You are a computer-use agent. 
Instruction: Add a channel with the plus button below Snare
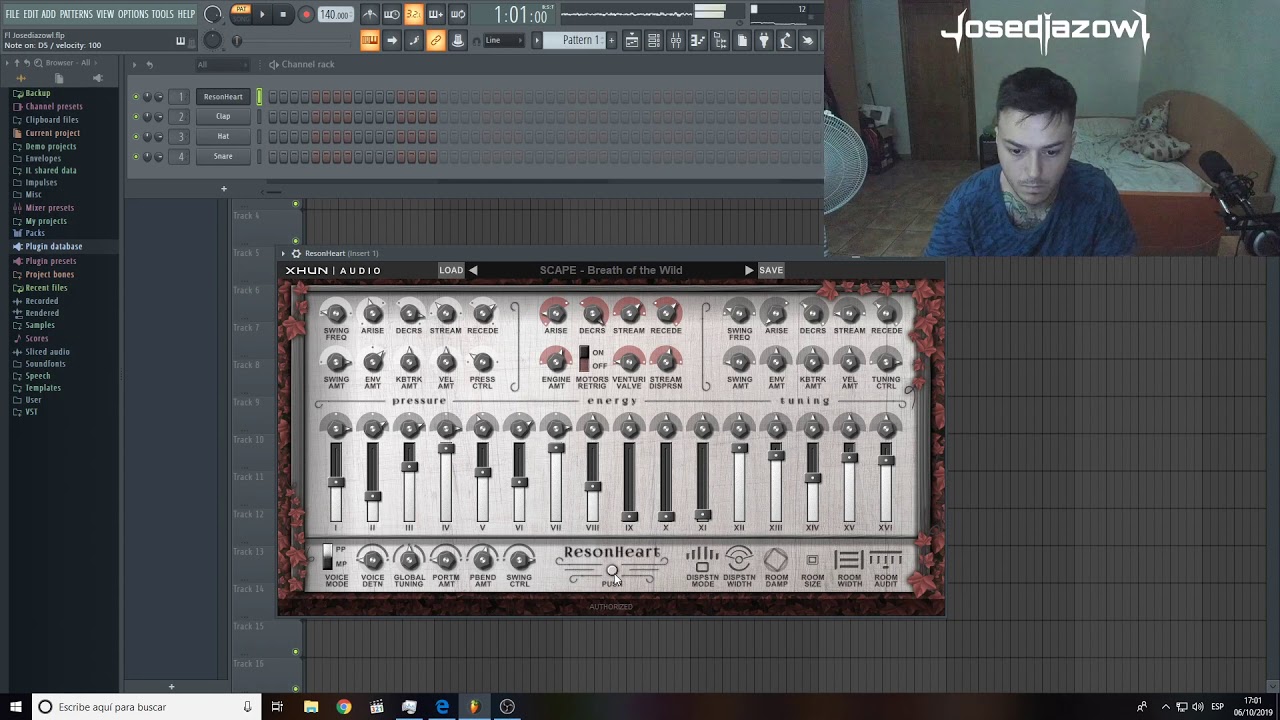tap(224, 188)
